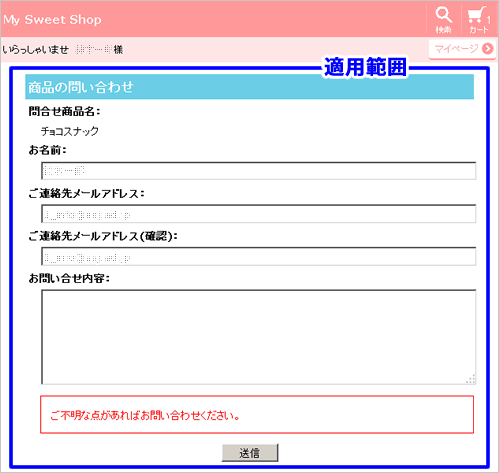The image size is (499, 473).
Task: Click the My Sweet Shop logo
Action: tap(52, 20)
